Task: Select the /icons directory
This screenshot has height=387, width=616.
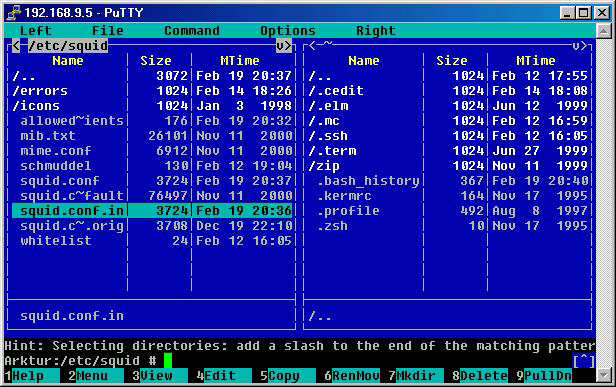Action: click(x=152, y=106)
